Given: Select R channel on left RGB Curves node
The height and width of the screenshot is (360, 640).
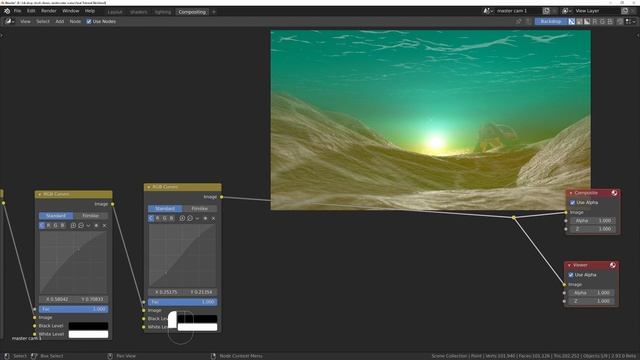Looking at the screenshot, I should [49, 225].
